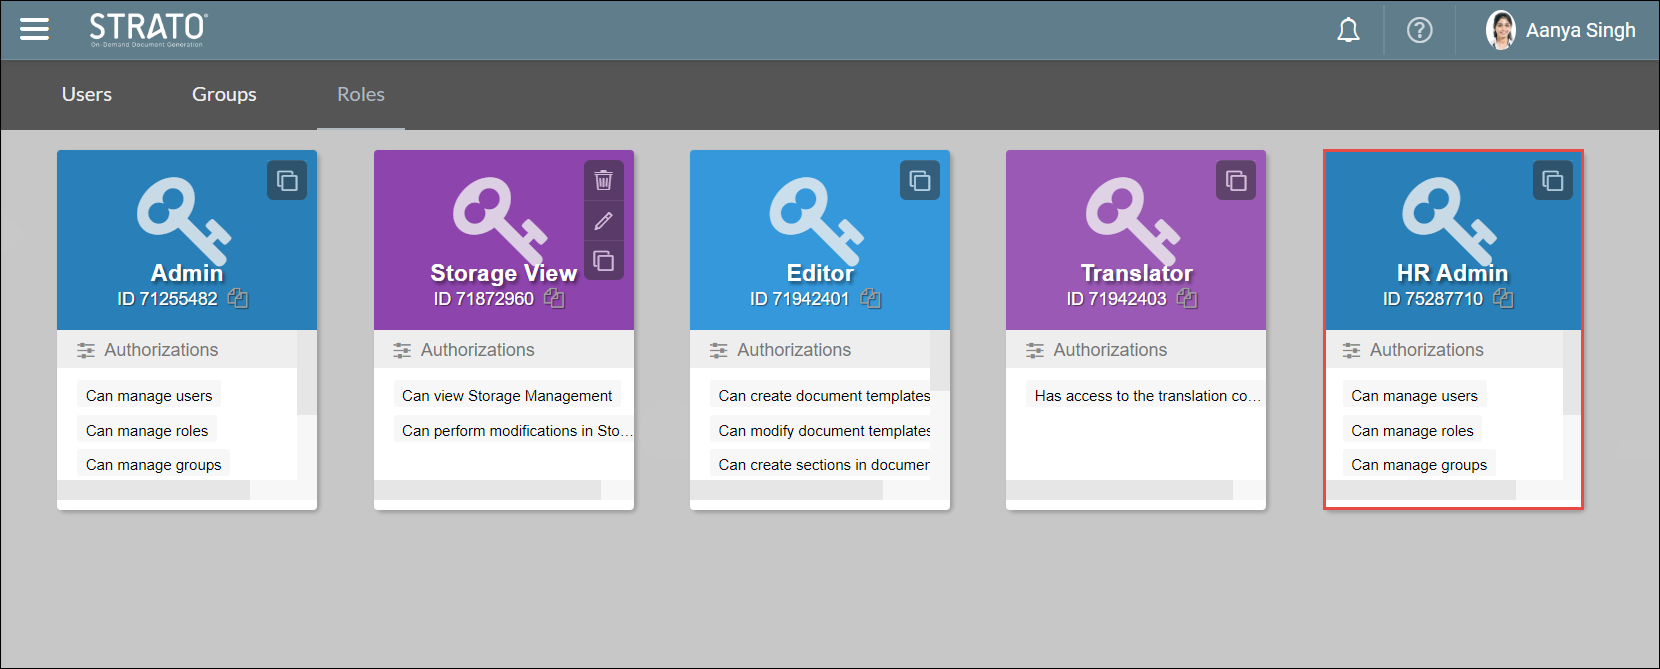Click the Admin card vertical scrollbar

(x=306, y=372)
